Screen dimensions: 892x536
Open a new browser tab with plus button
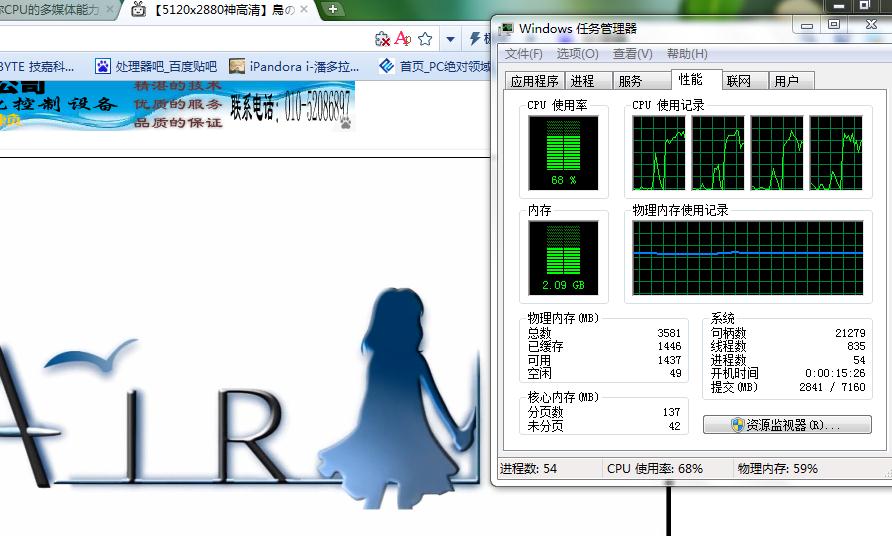click(x=333, y=9)
